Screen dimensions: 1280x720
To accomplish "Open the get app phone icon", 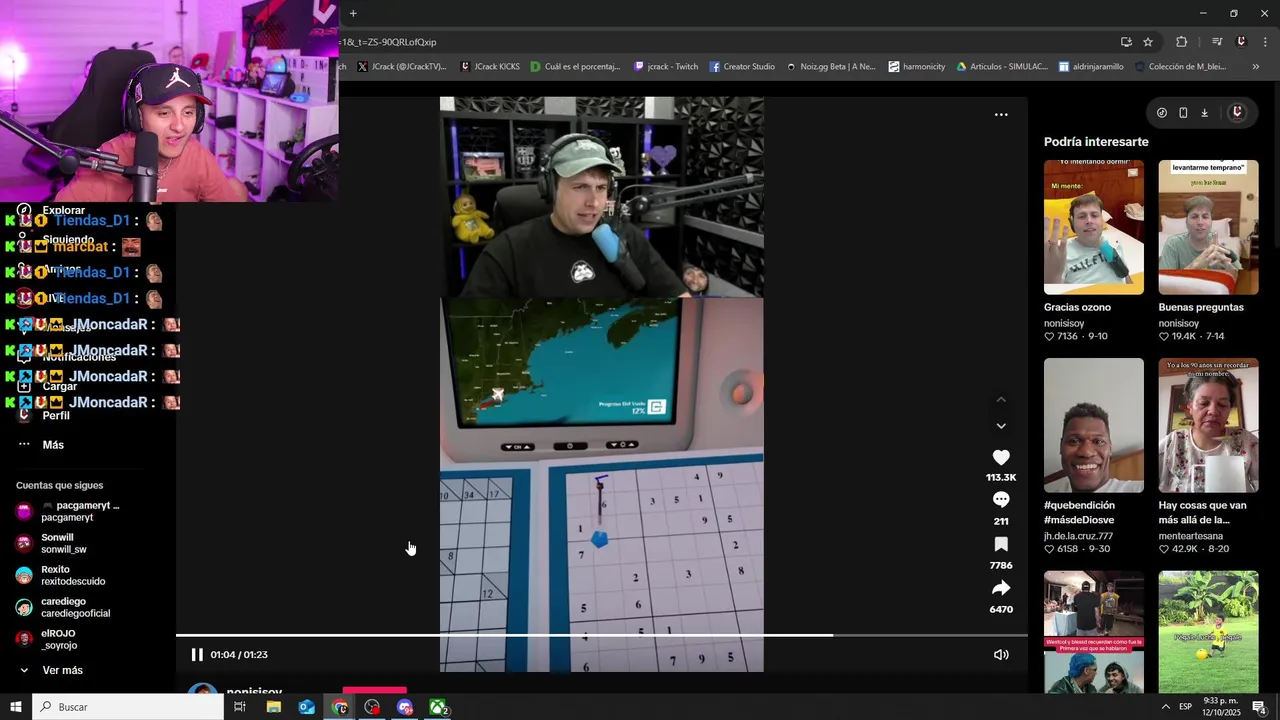I will pyautogui.click(x=1183, y=113).
